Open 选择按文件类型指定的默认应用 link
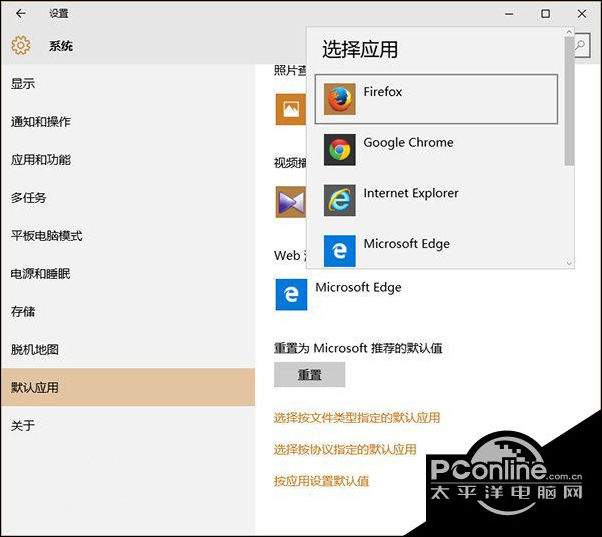The width and height of the screenshot is (602, 537). pos(357,418)
